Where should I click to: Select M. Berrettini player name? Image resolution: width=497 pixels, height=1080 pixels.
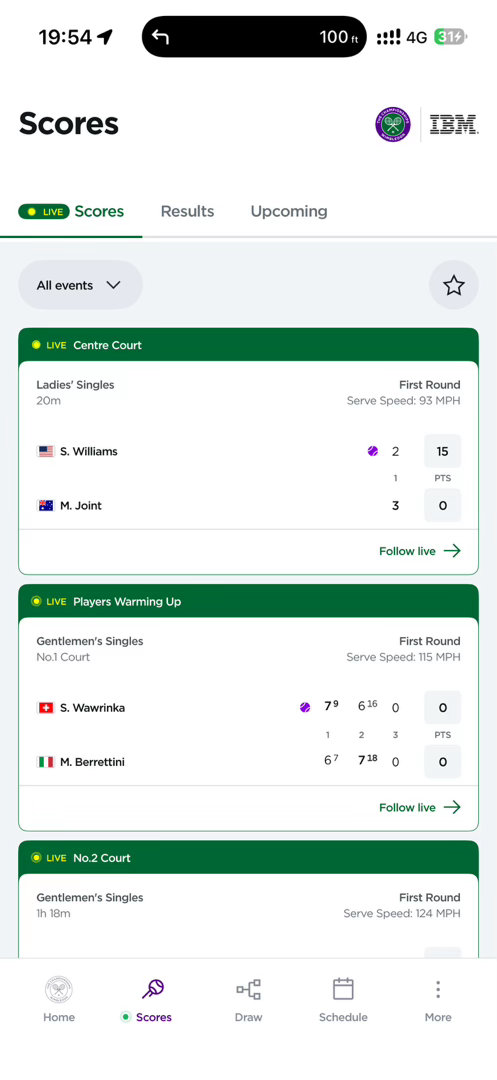pos(92,762)
